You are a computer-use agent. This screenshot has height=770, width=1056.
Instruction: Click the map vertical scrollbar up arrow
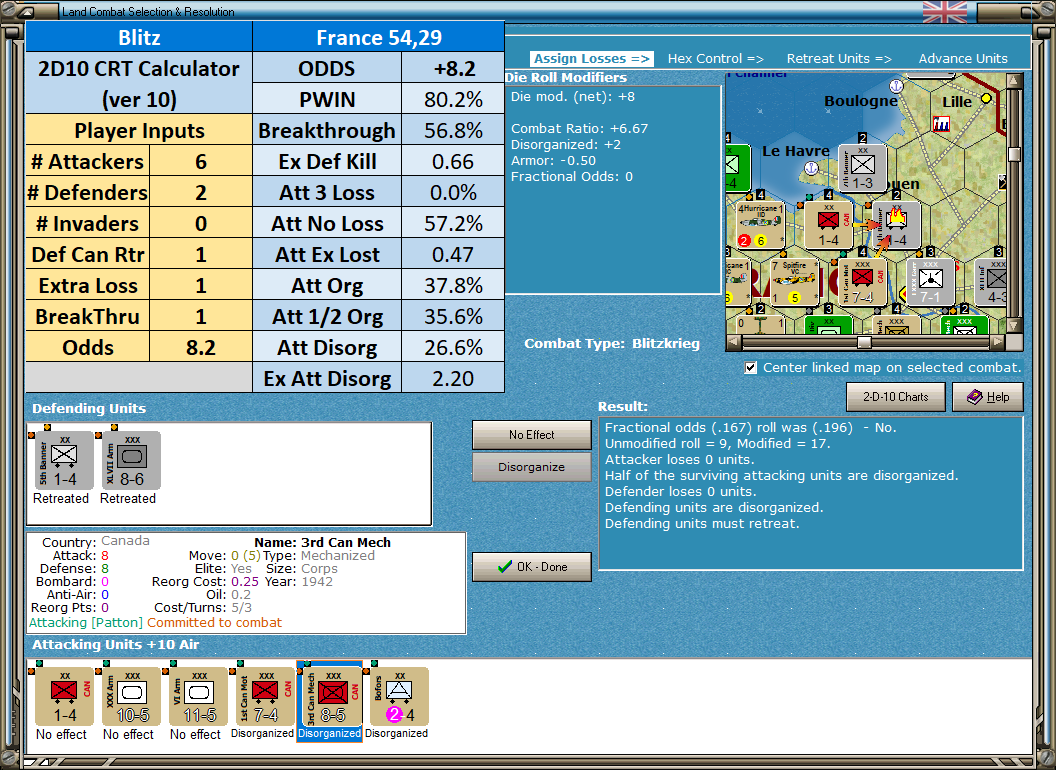point(1013,81)
